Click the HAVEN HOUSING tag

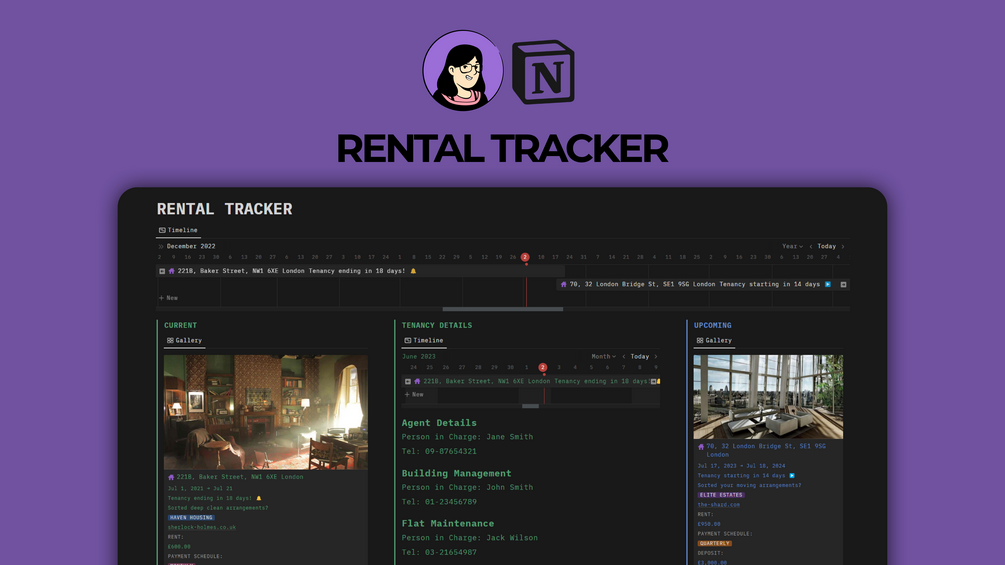pyautogui.click(x=191, y=518)
